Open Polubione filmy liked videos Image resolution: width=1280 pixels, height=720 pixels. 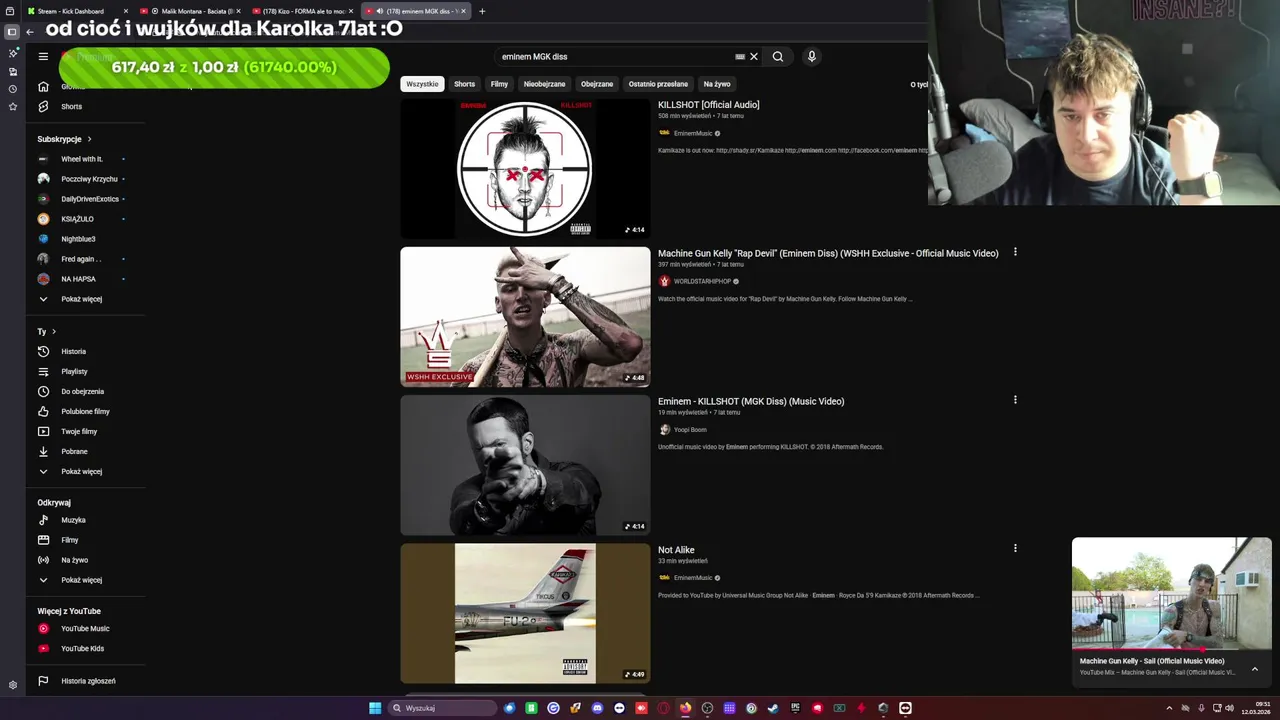tap(85, 411)
